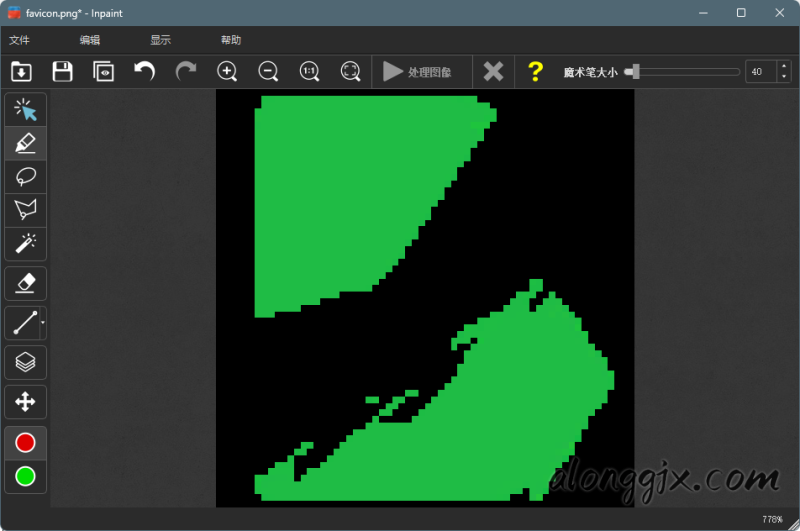
Task: Pick the Magic wand tool
Action: (x=26, y=242)
